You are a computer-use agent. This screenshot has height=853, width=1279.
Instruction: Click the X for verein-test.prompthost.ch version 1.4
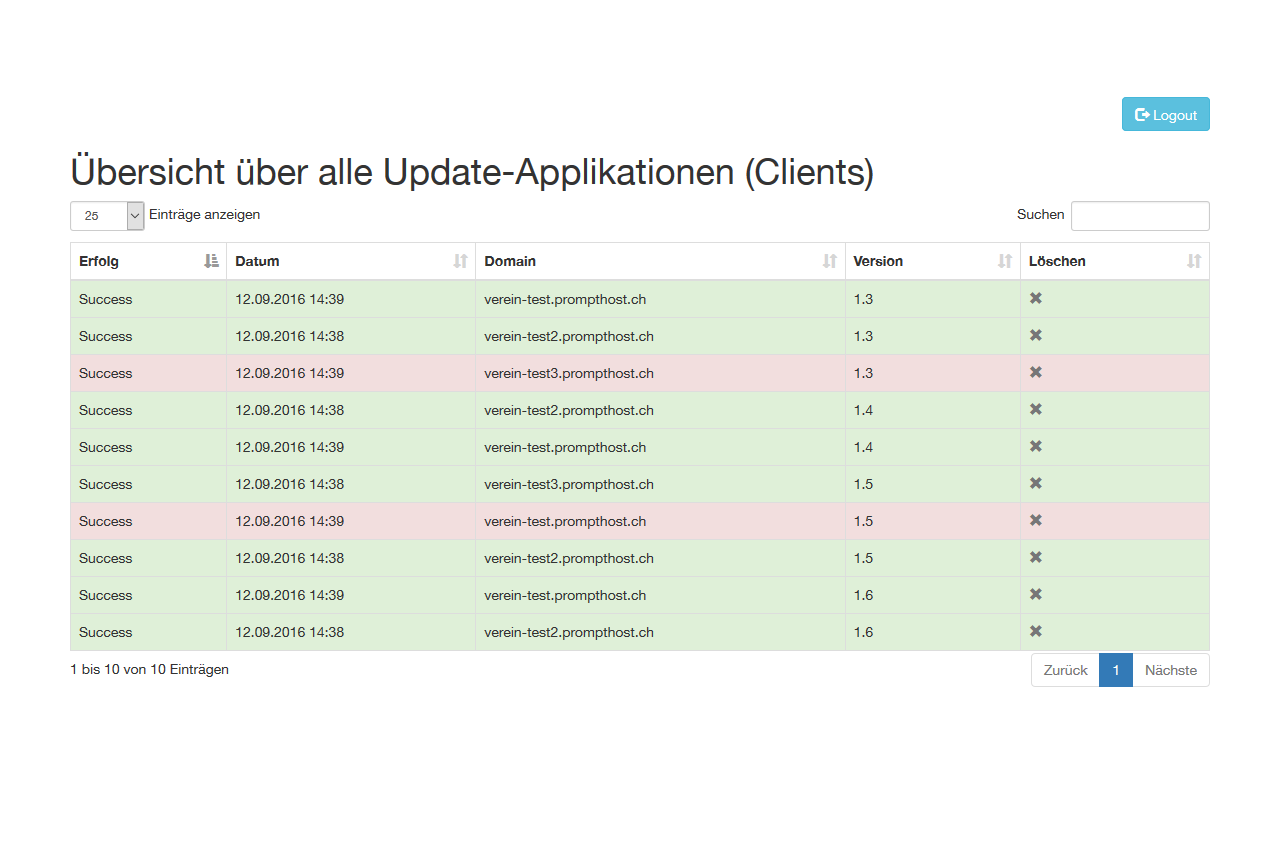1036,446
